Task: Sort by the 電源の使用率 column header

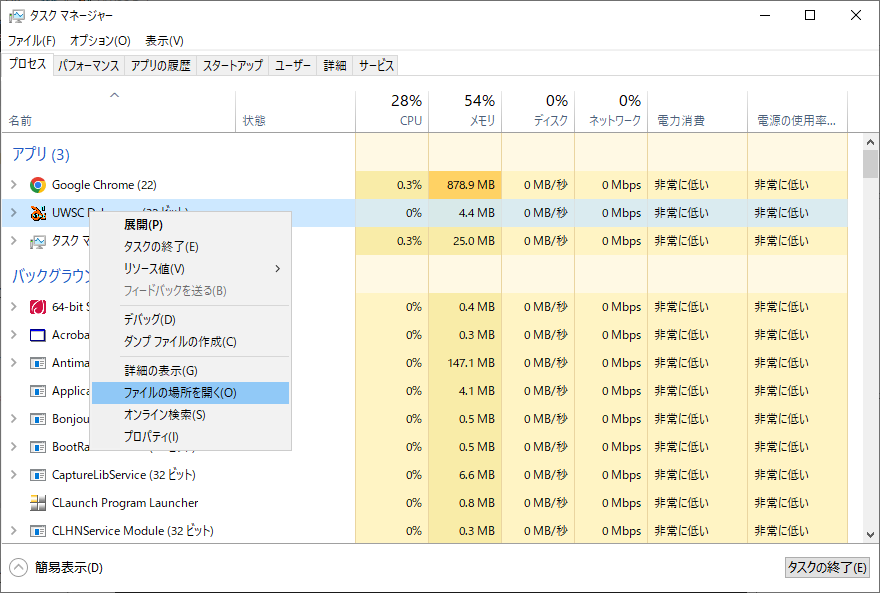Action: coord(797,111)
